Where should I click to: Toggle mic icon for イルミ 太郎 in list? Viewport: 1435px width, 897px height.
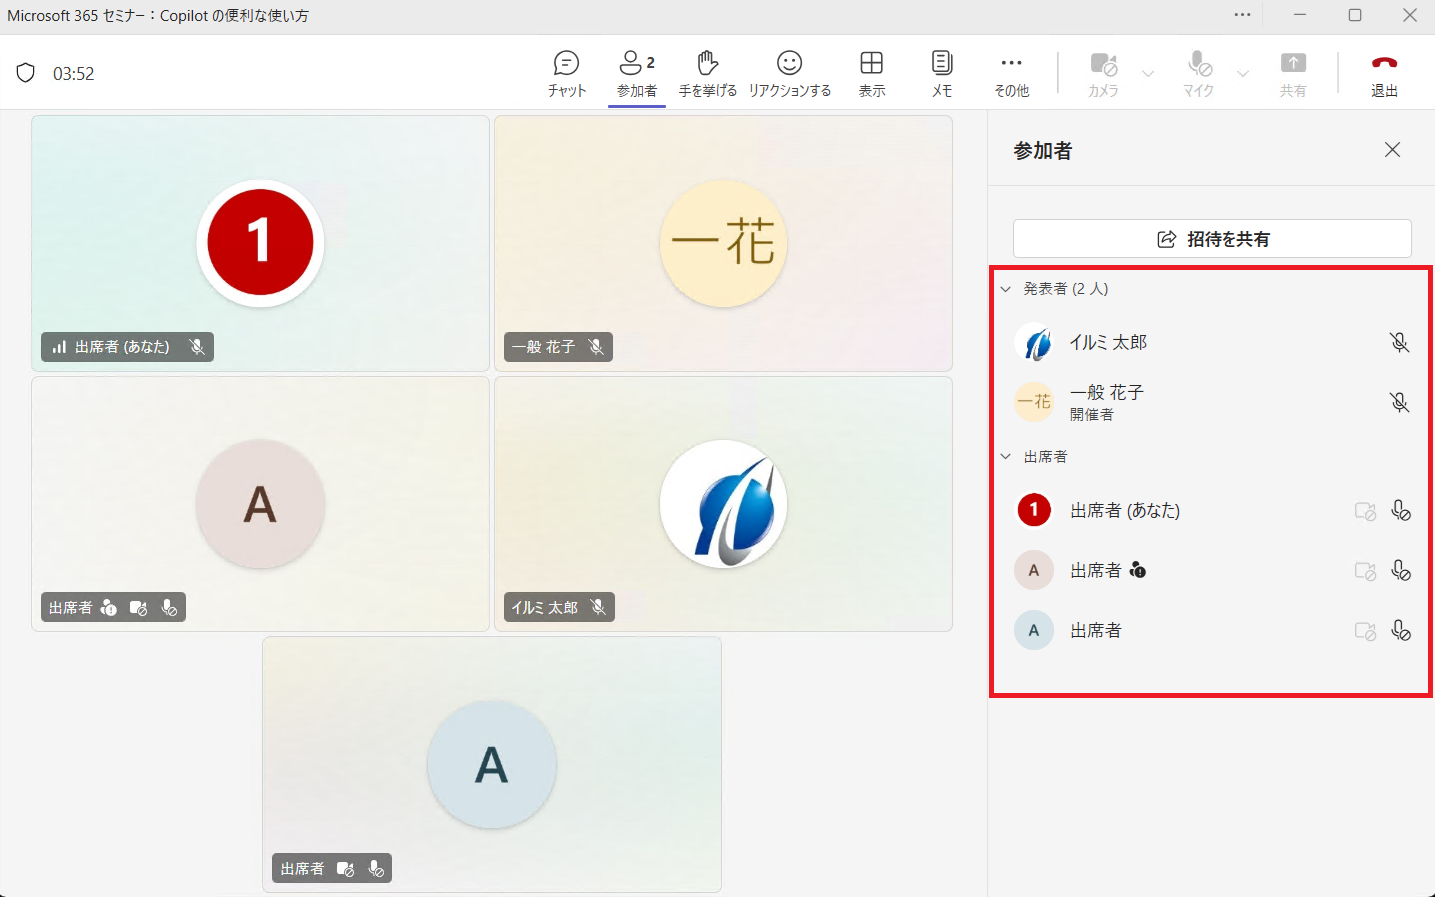point(1399,342)
